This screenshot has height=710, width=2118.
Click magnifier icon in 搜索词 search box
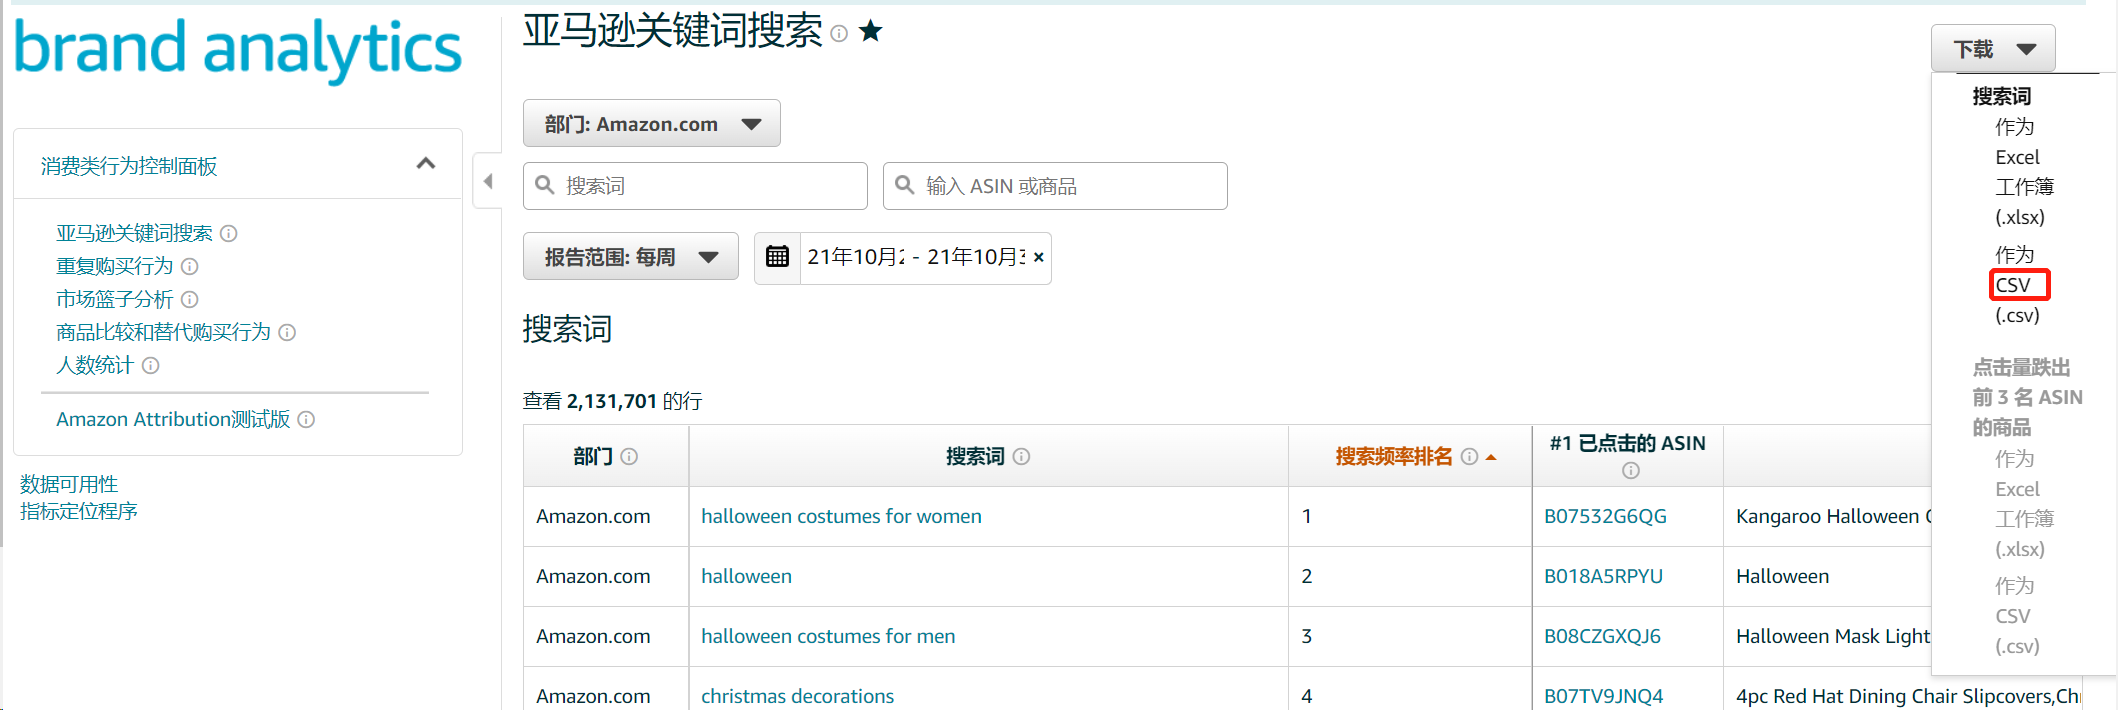pyautogui.click(x=545, y=185)
